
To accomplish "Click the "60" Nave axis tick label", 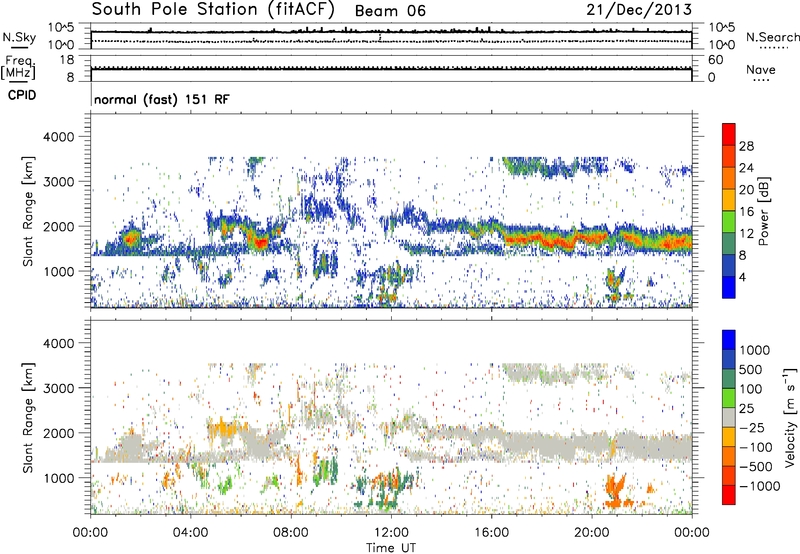I will (715, 60).
